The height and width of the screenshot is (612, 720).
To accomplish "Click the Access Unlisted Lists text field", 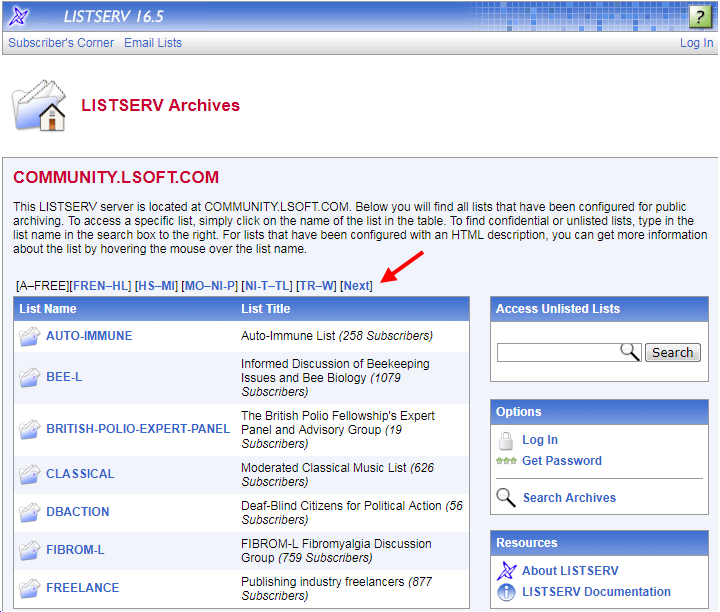I will click(568, 353).
